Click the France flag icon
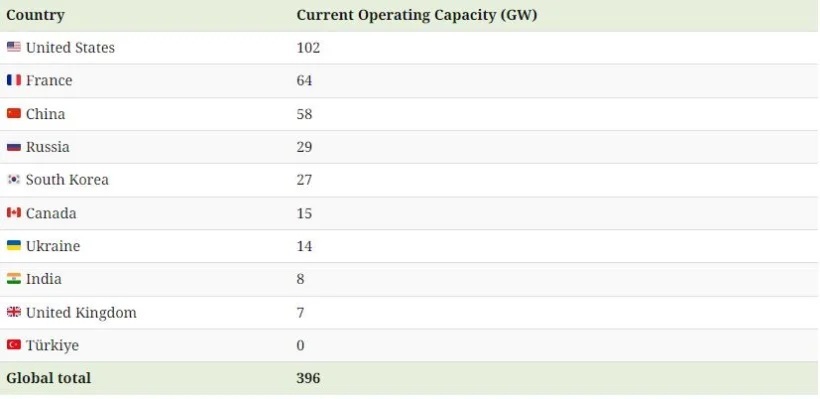 [14, 80]
